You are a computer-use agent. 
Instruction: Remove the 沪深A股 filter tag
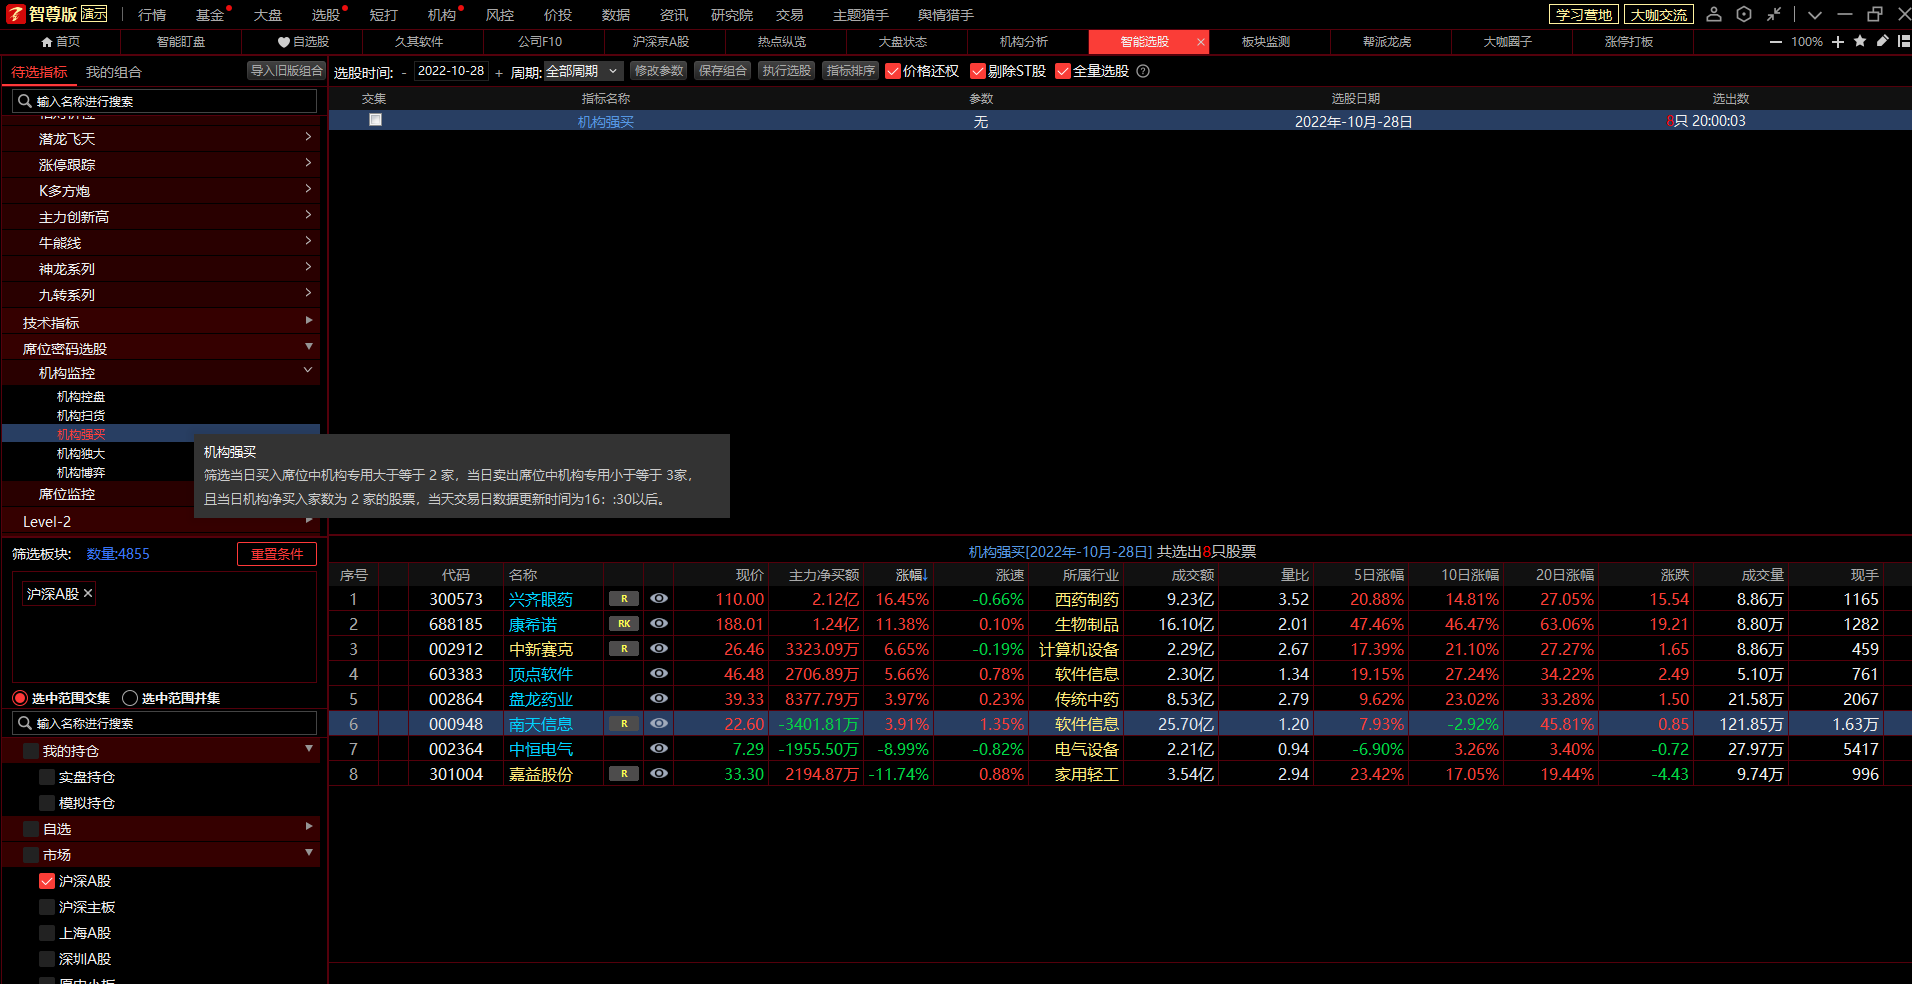[x=88, y=593]
